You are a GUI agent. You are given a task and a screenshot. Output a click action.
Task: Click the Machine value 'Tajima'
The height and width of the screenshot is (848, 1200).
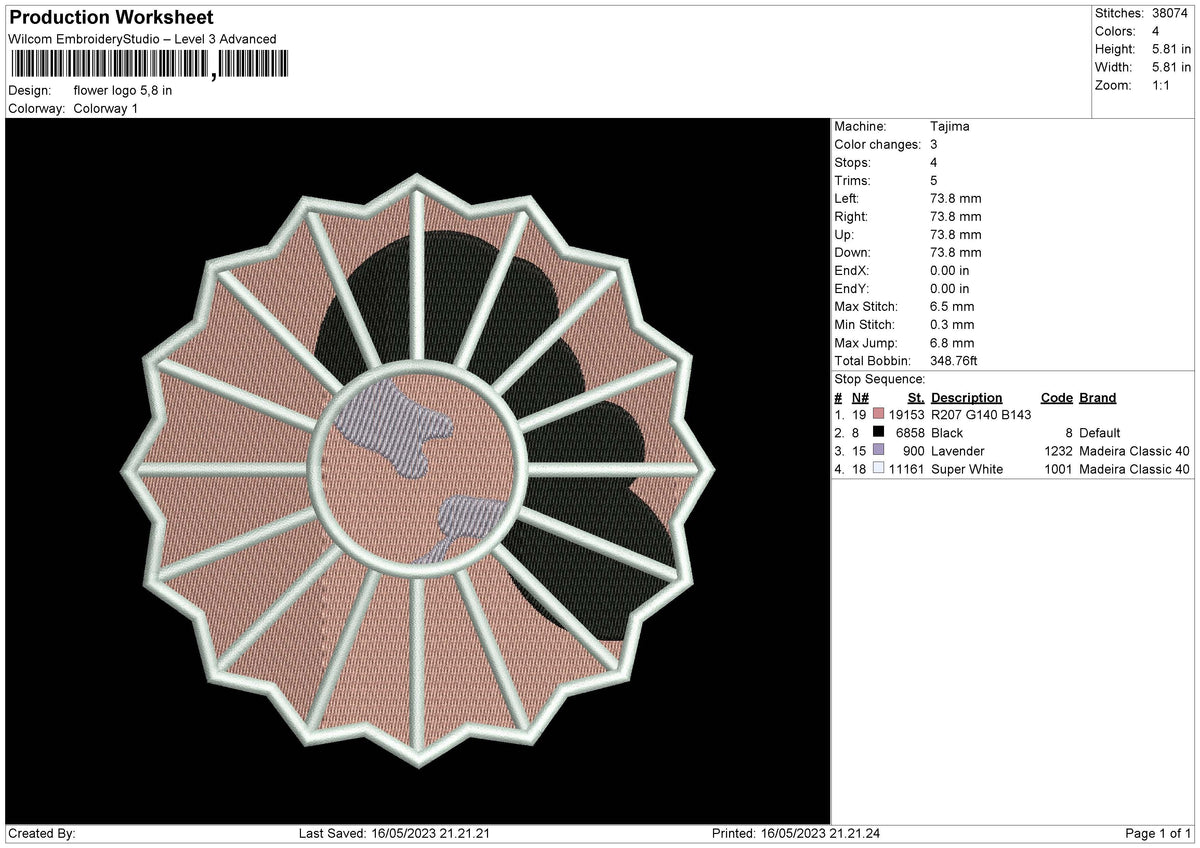pos(949,126)
